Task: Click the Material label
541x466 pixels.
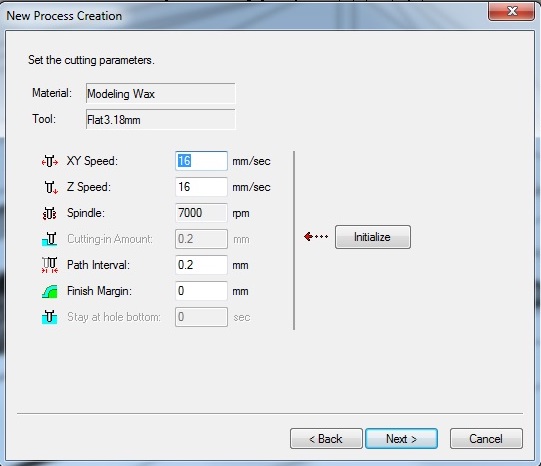Action: pos(52,93)
